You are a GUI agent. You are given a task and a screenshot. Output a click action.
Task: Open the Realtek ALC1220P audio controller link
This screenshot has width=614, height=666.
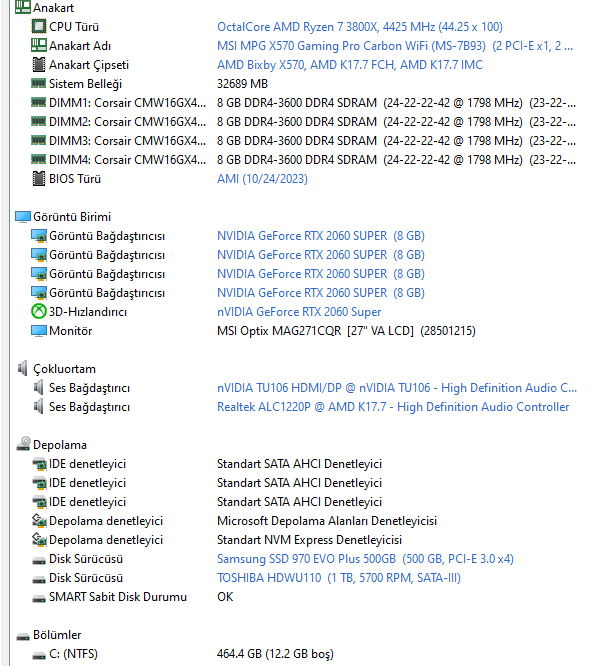(x=393, y=407)
